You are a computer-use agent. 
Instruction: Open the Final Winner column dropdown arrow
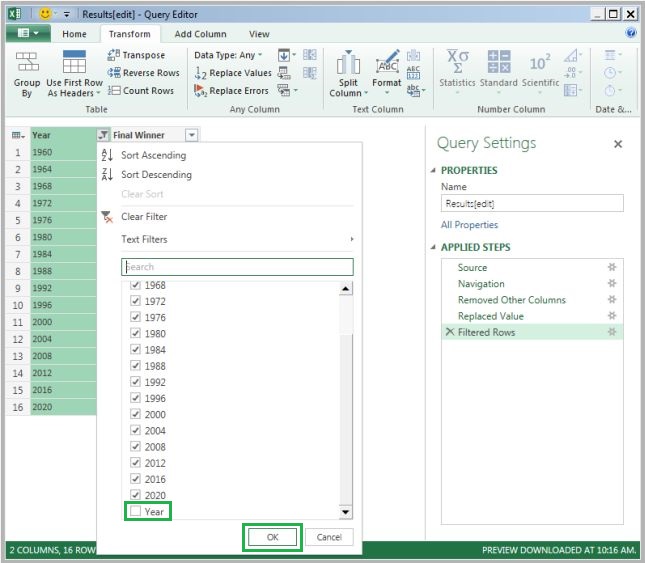click(x=191, y=135)
